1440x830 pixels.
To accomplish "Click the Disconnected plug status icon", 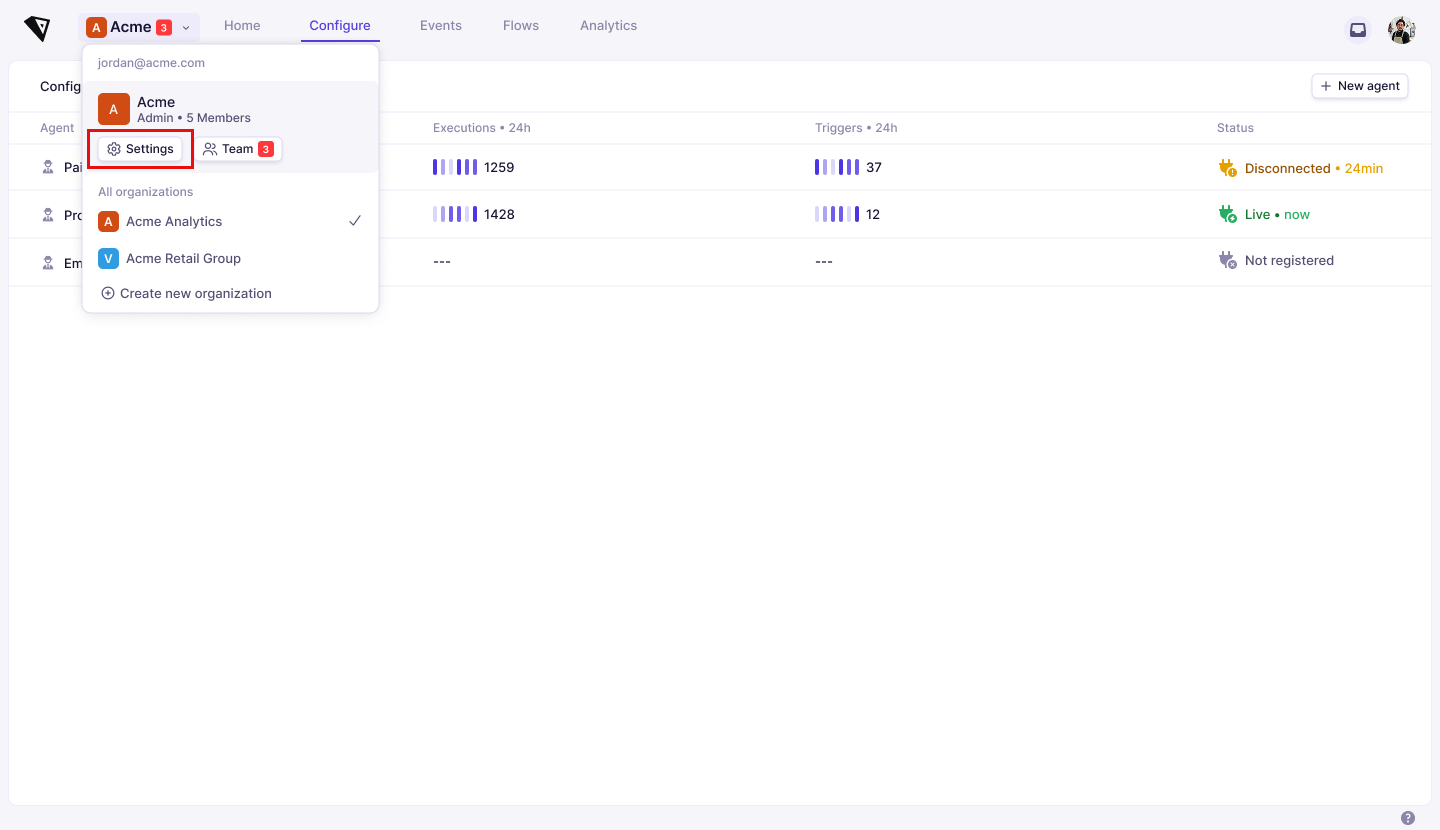I will pyautogui.click(x=1227, y=168).
